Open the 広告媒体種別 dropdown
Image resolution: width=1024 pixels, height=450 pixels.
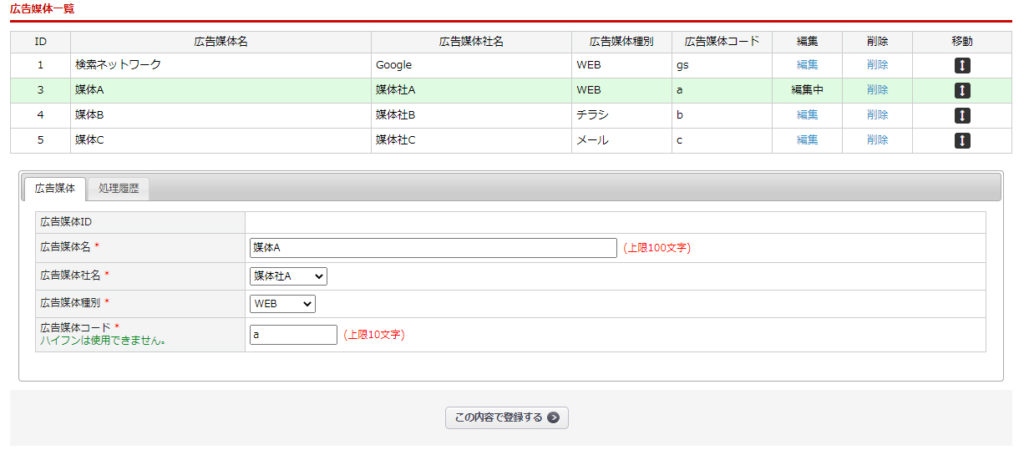click(x=283, y=304)
